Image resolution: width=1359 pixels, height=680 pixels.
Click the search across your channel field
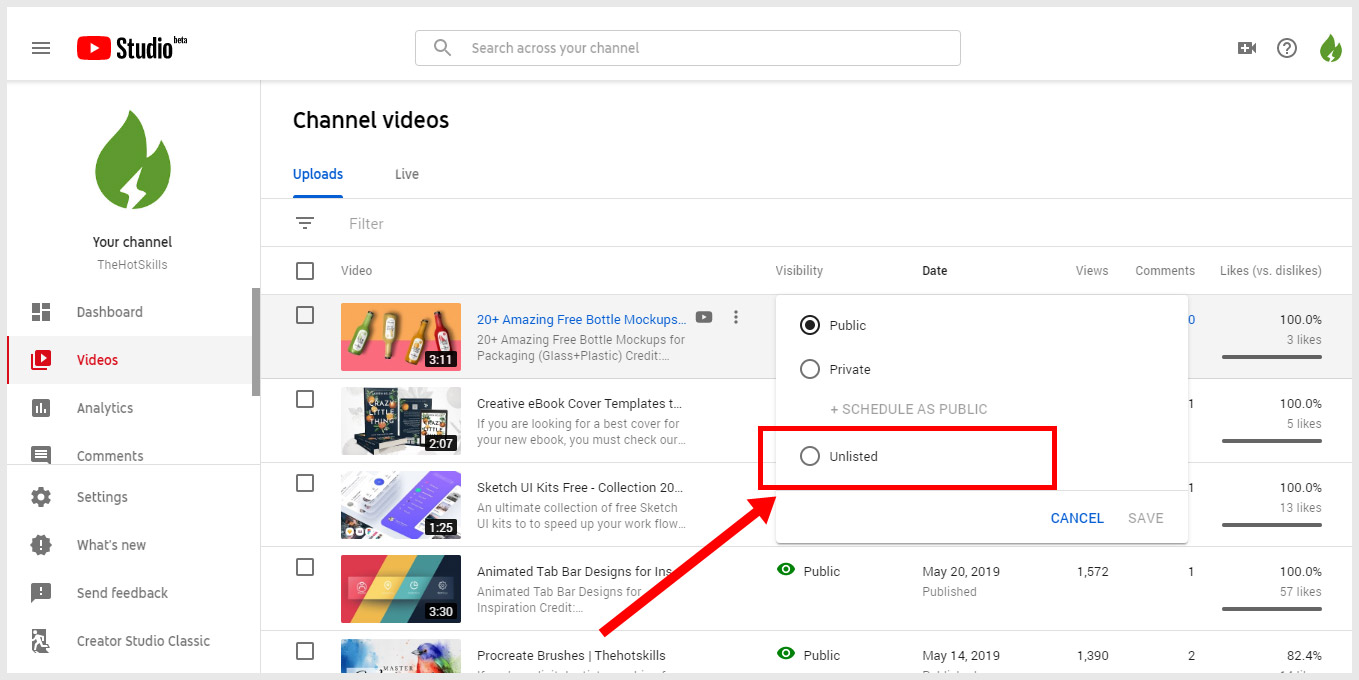point(700,48)
